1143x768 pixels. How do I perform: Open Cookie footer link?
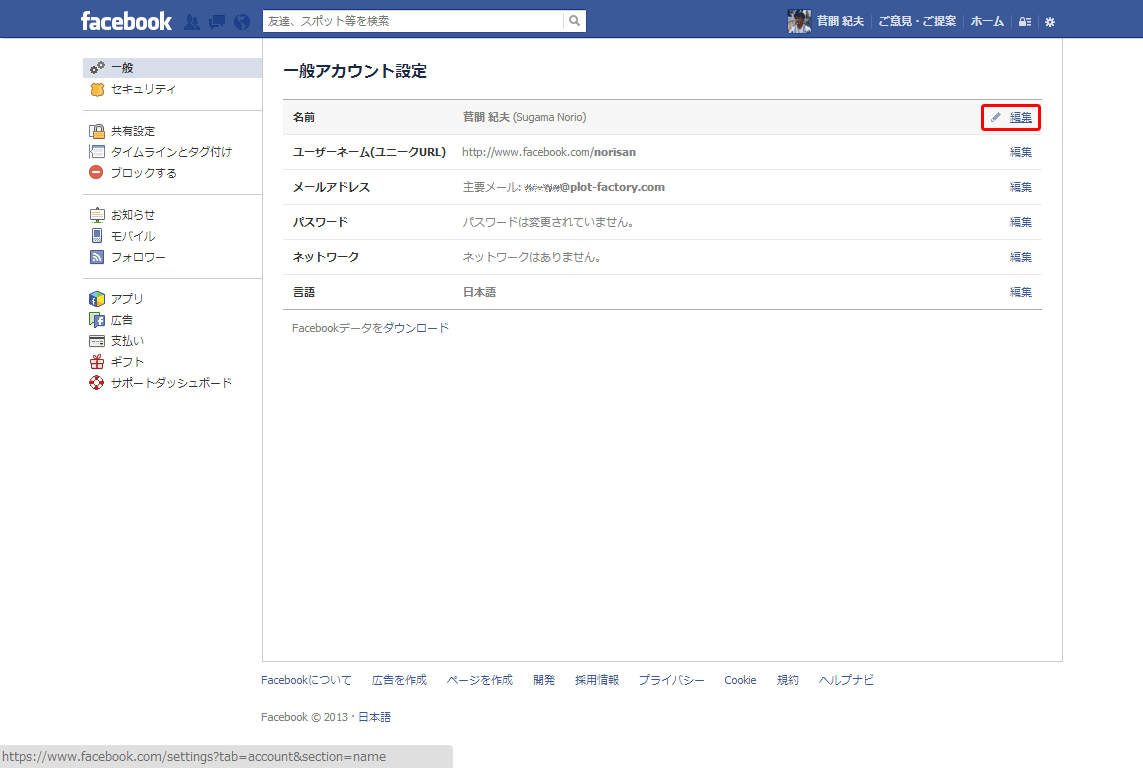coord(740,680)
